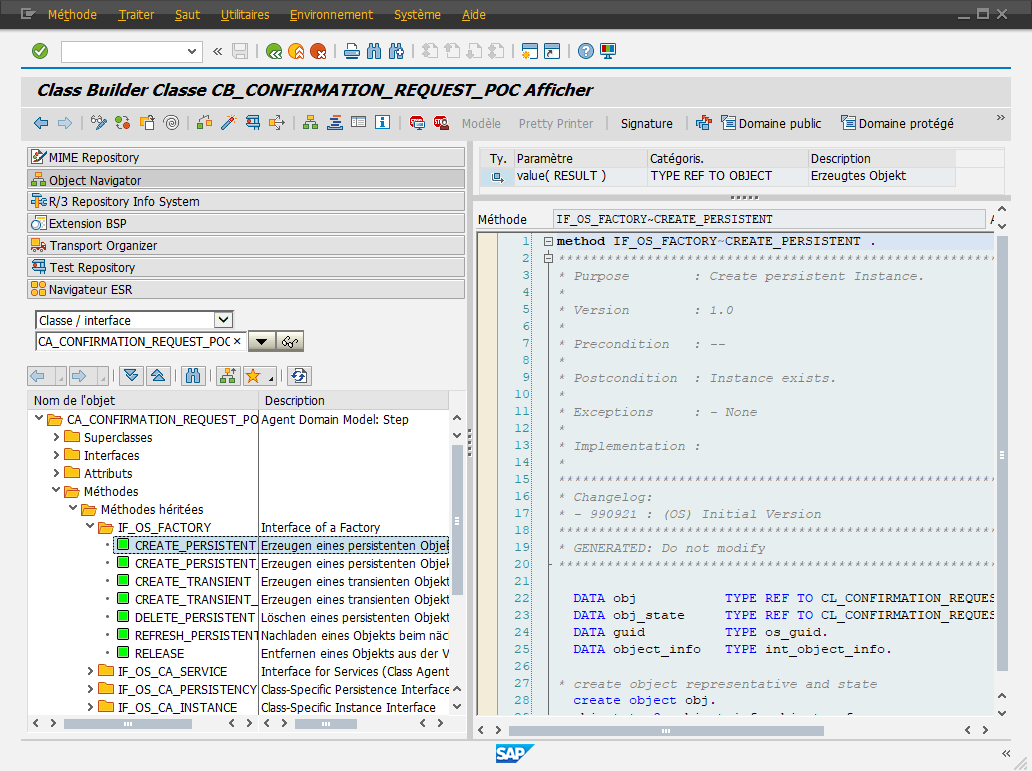The height and width of the screenshot is (771, 1032).
Task: Collapse code block at method line 1
Action: pyautogui.click(x=548, y=242)
